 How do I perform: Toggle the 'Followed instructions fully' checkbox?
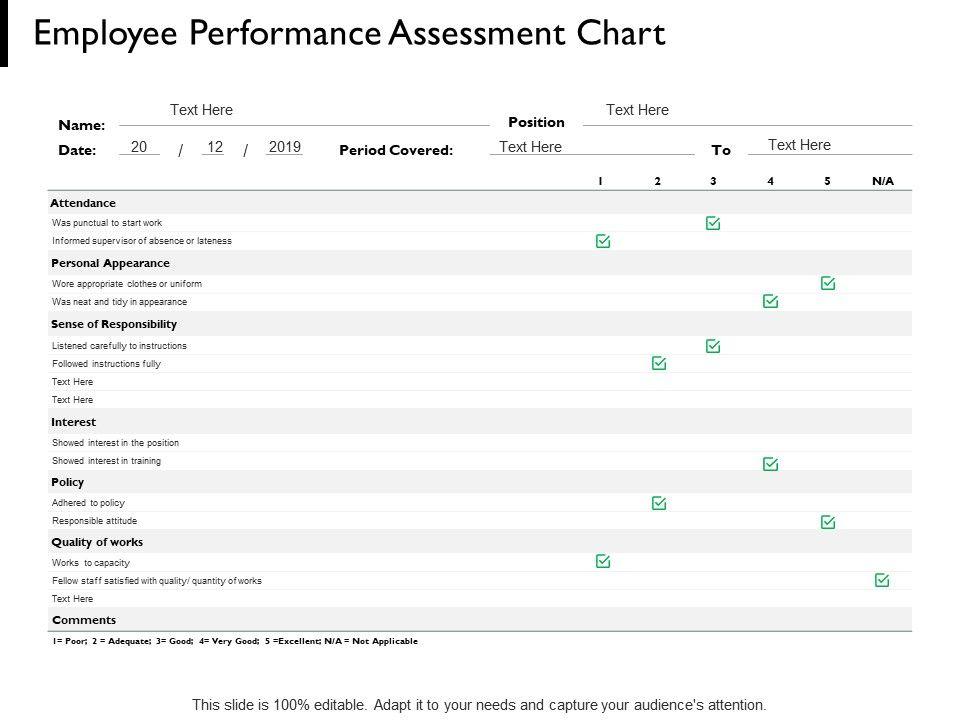coord(659,364)
